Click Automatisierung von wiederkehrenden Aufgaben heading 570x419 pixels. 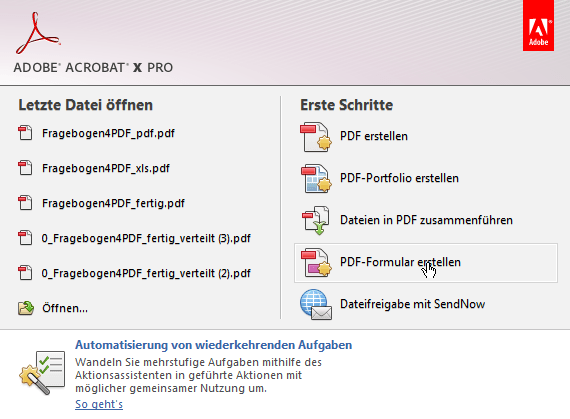(x=213, y=345)
